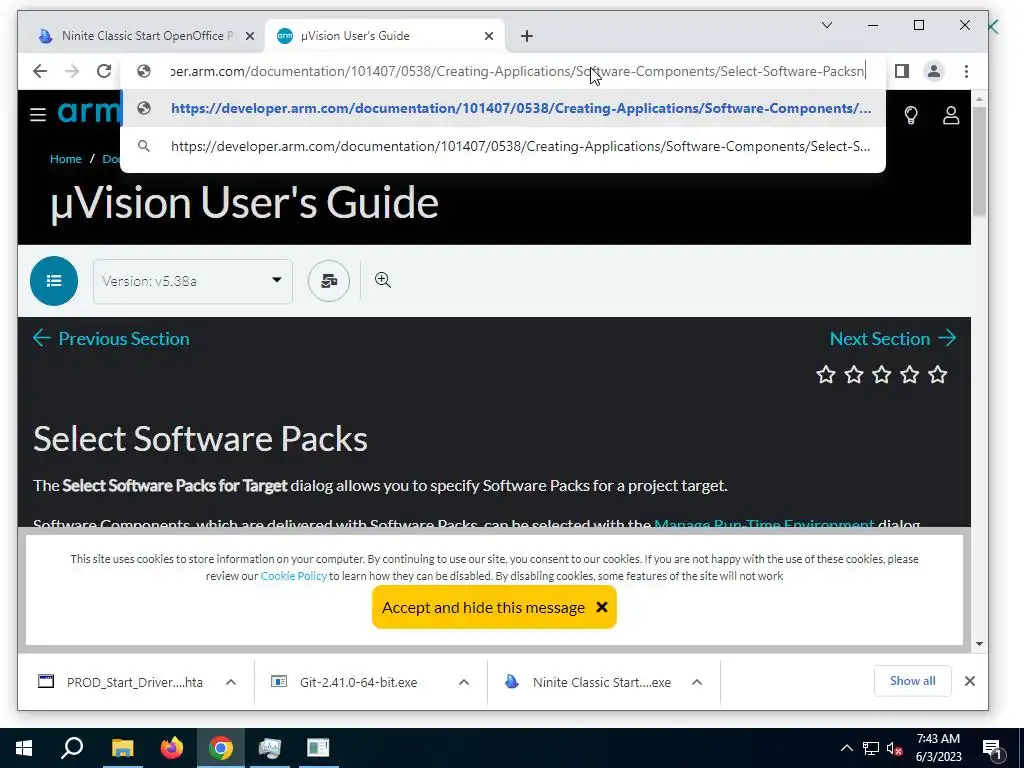The height and width of the screenshot is (768, 1024).
Task: Rate the page five stars
Action: click(938, 375)
